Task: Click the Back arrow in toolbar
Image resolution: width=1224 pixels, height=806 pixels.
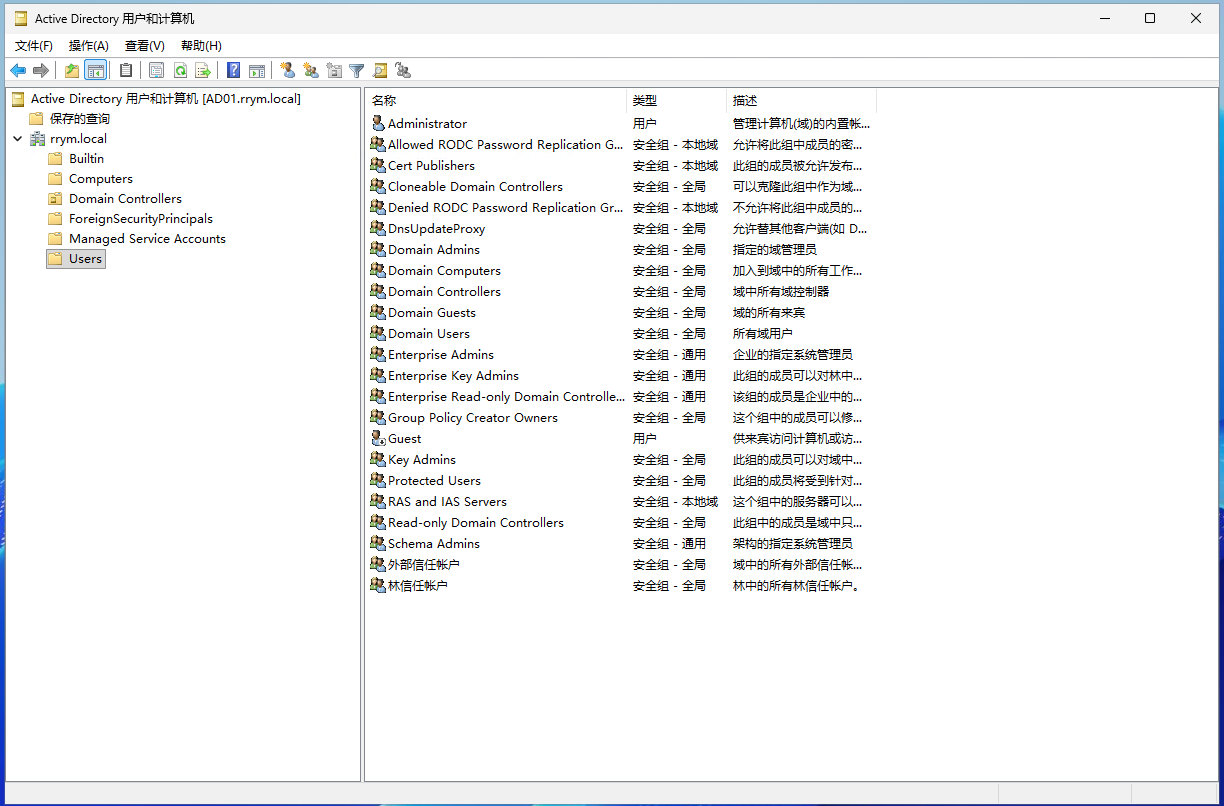Action: pos(18,70)
